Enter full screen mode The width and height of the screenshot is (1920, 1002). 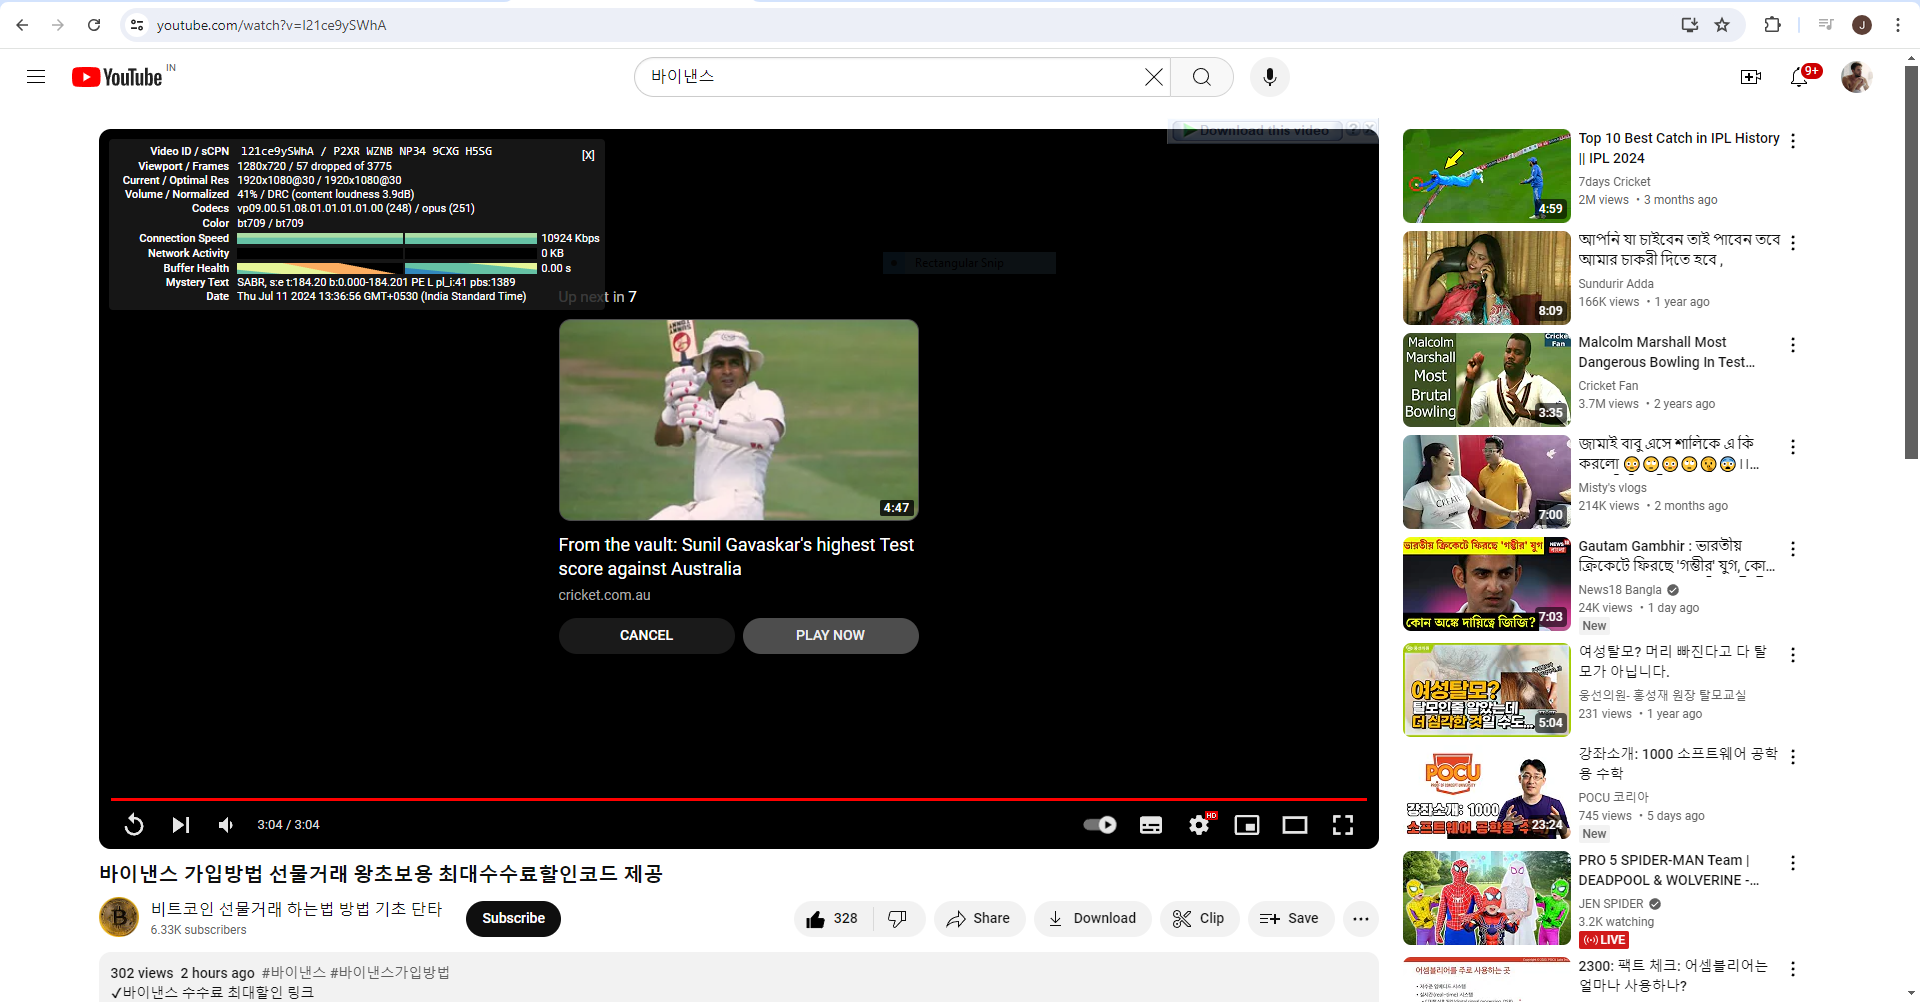1343,825
